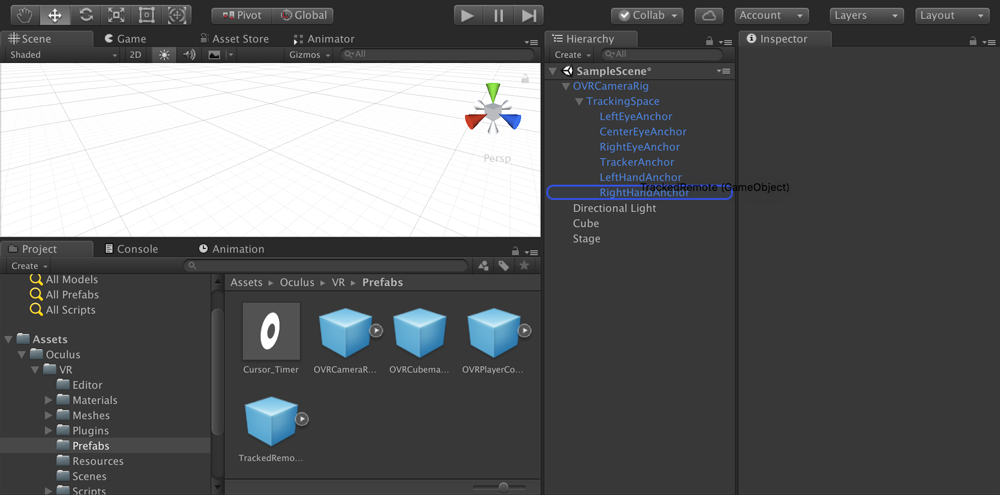This screenshot has height=495, width=1000.
Task: Toggle scene audio
Action: tap(189, 55)
